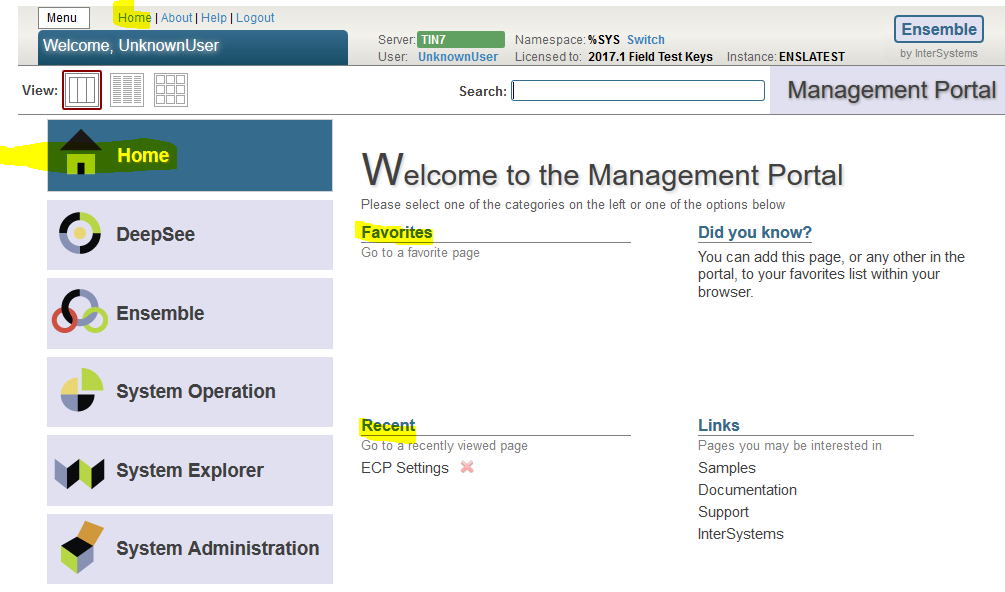Click the TIN7 server name field

point(461,40)
